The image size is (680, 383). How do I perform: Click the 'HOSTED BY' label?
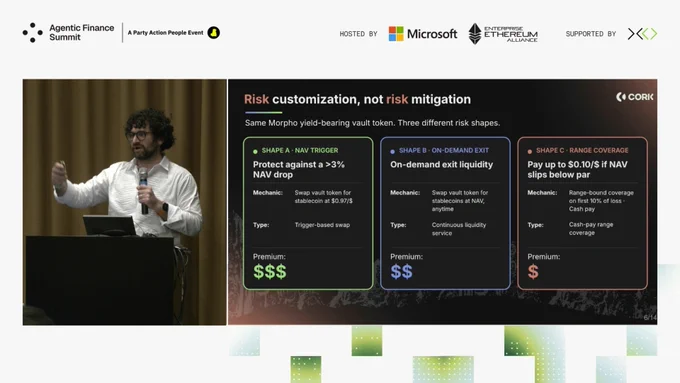[358, 34]
